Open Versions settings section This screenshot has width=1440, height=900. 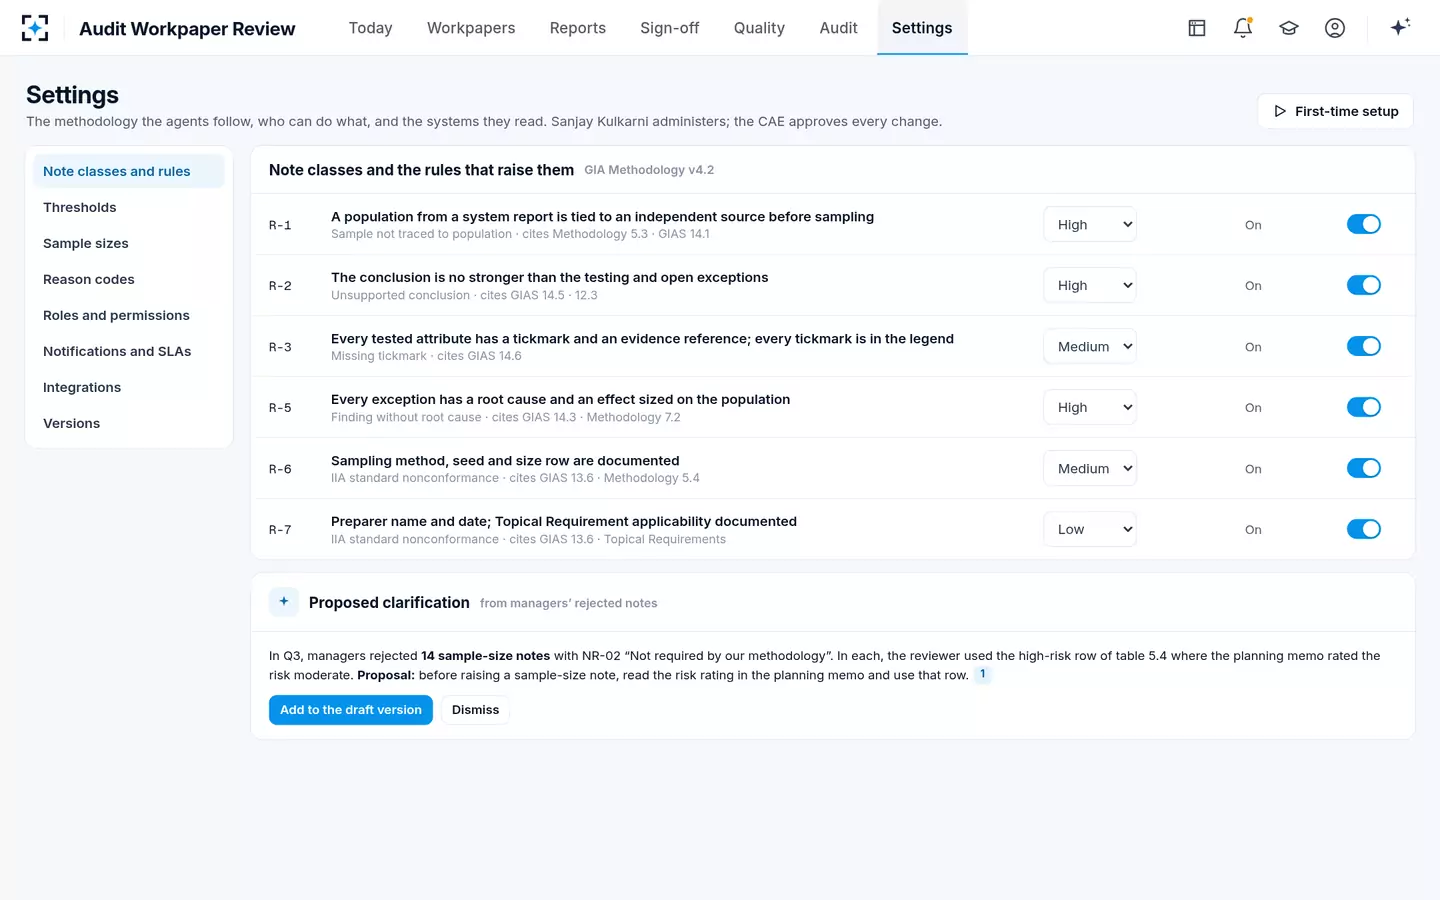(x=129, y=423)
